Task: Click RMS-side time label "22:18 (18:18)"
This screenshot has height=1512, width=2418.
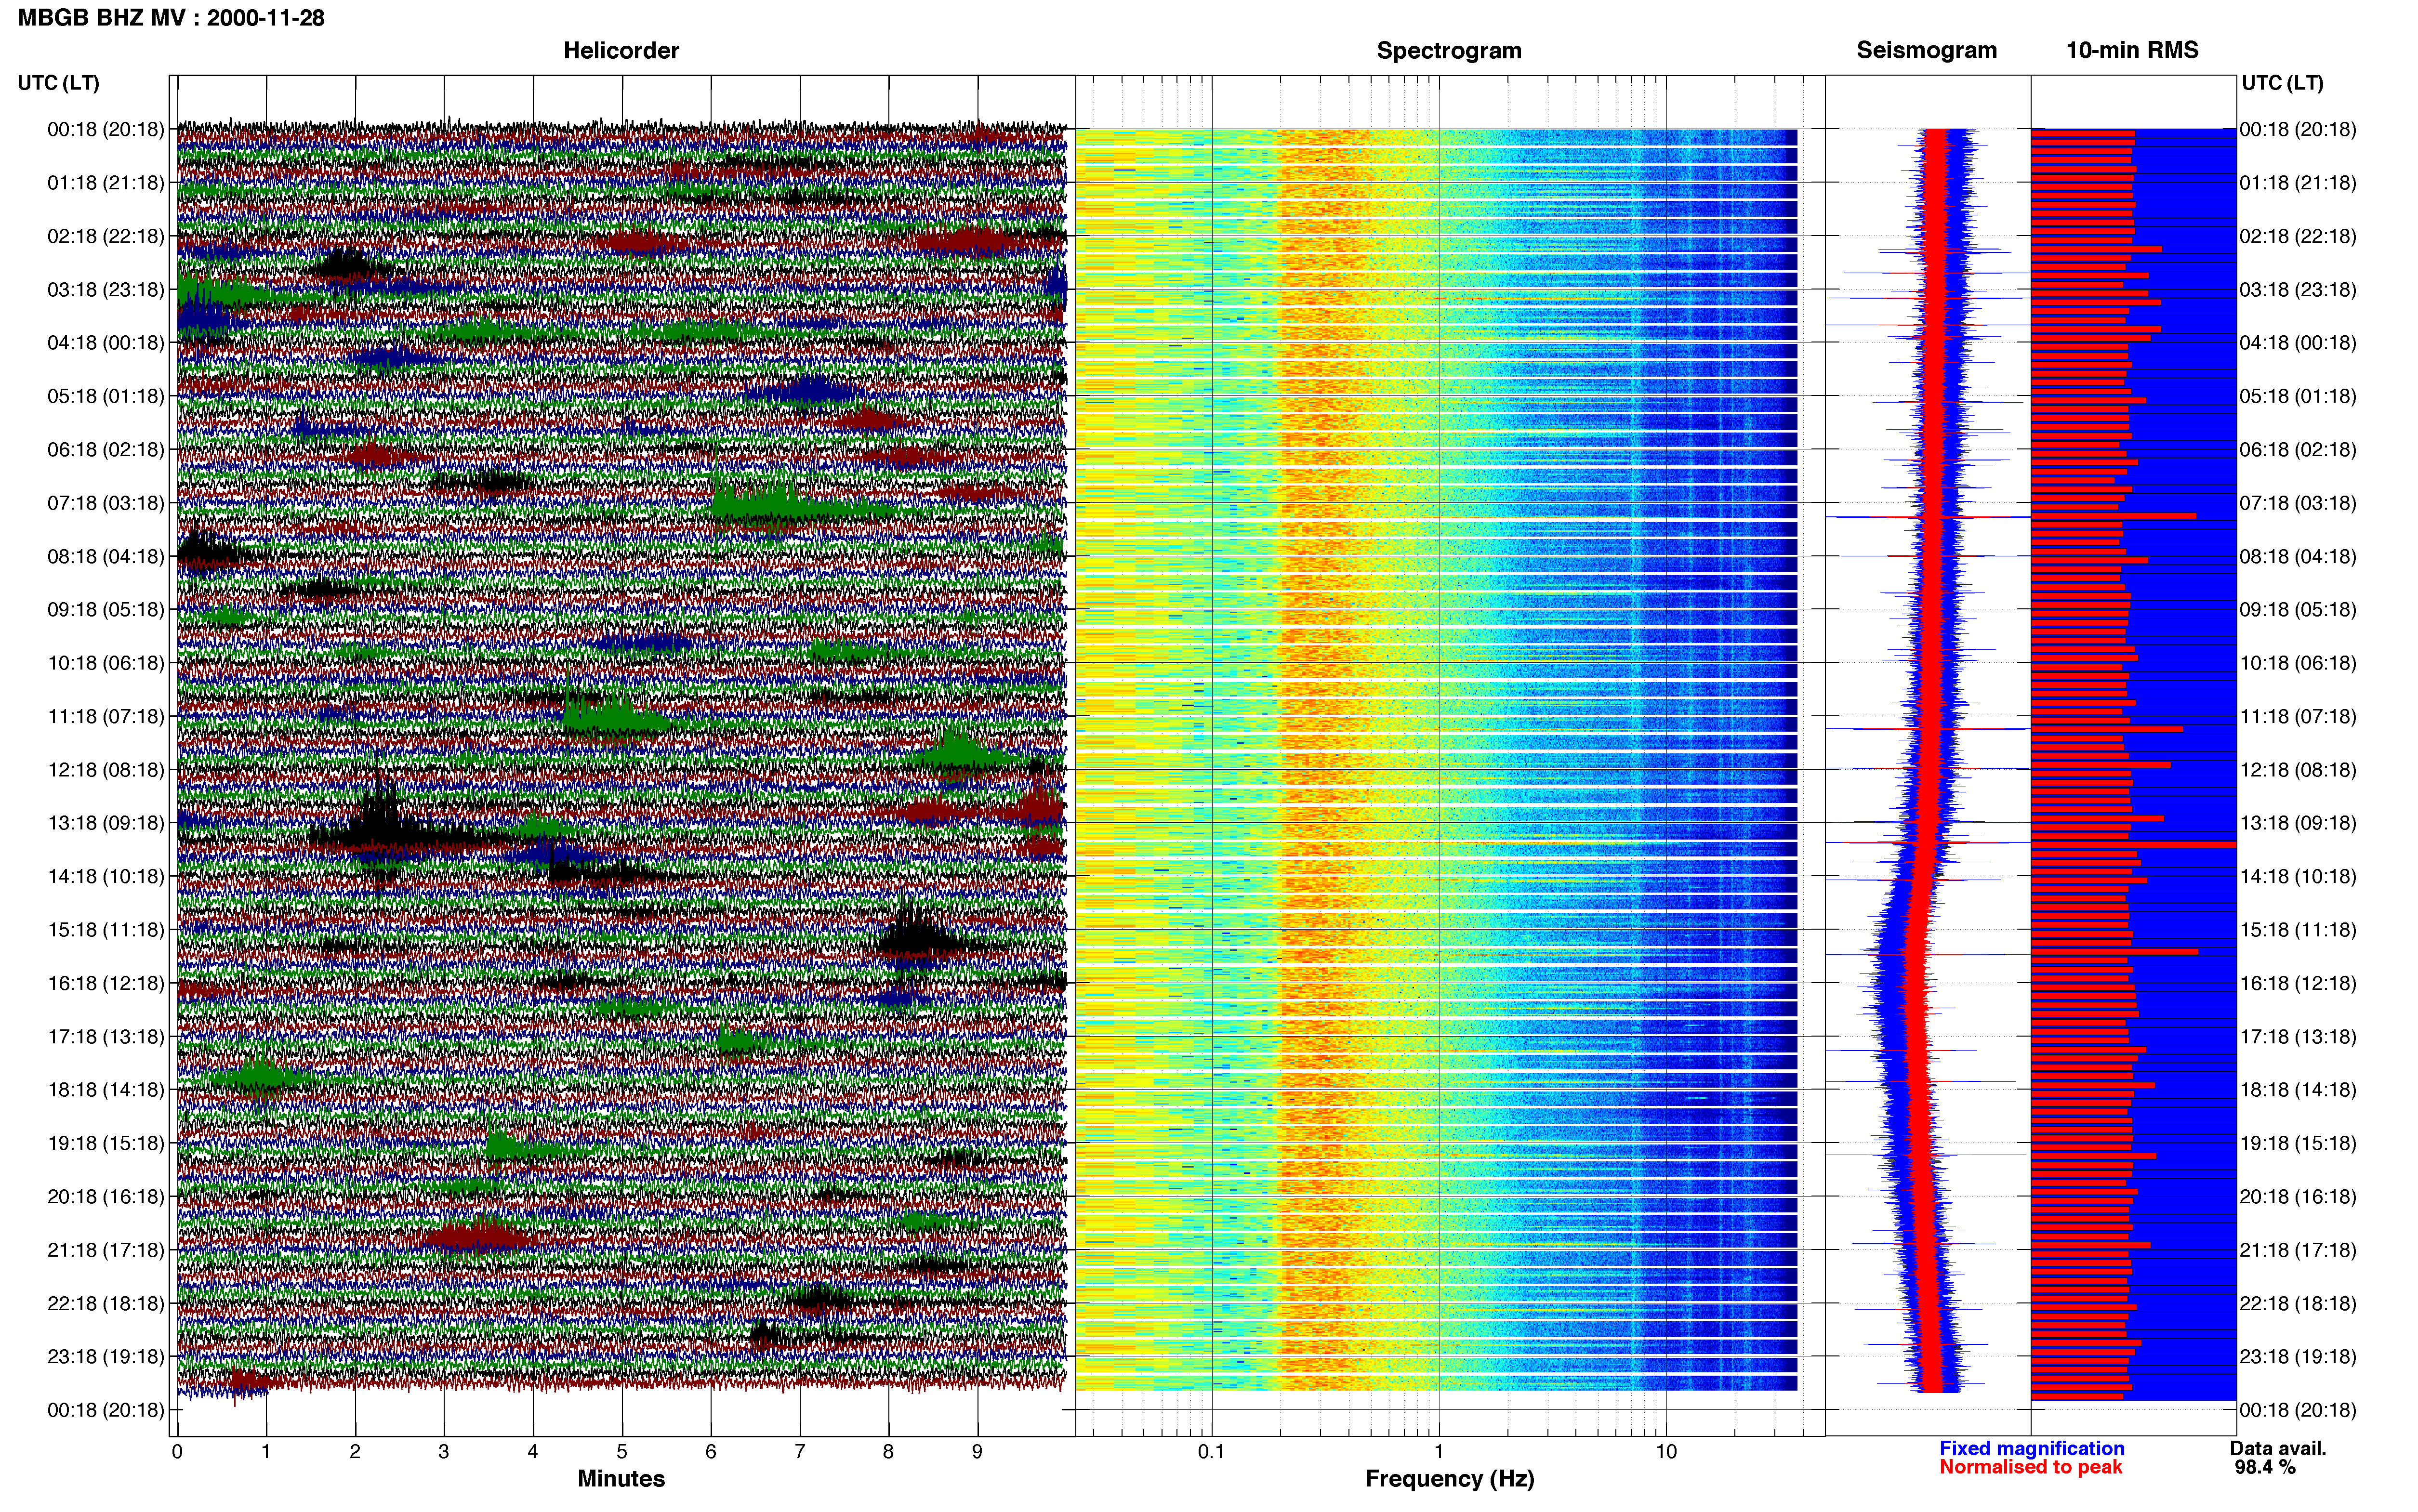Action: (x=2298, y=1303)
